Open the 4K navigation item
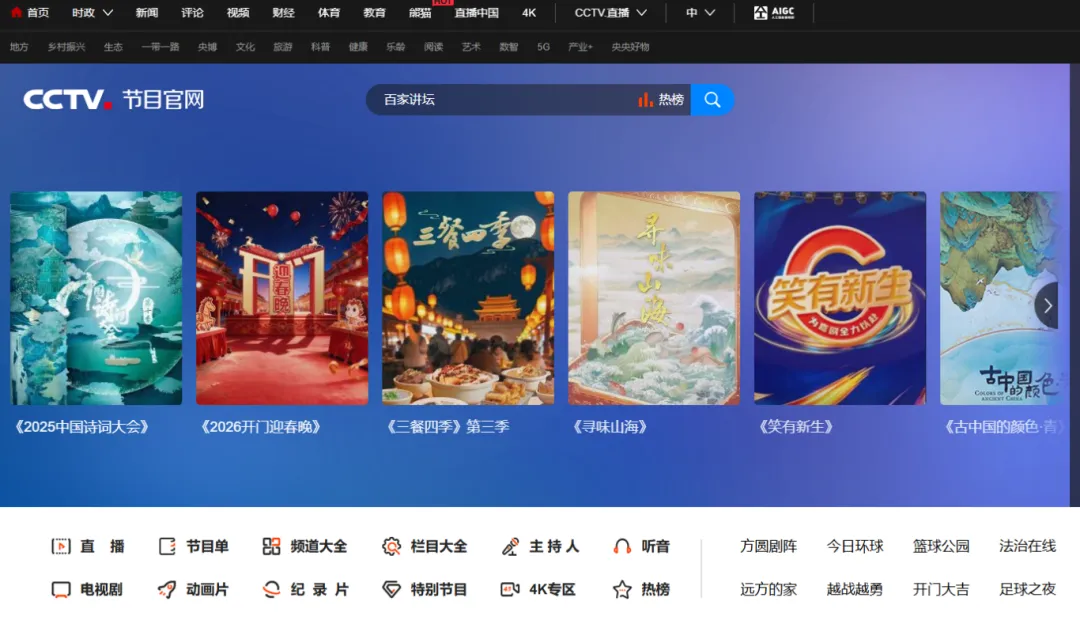Image resolution: width=1080 pixels, height=624 pixels. [x=529, y=12]
